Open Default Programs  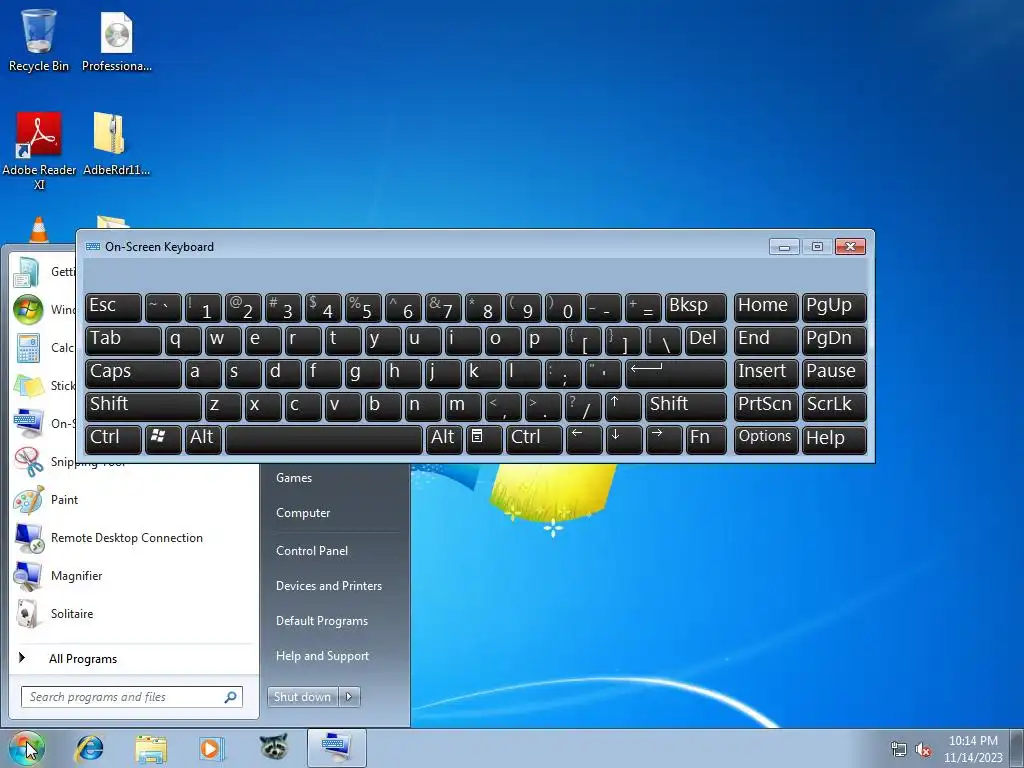[x=322, y=622]
